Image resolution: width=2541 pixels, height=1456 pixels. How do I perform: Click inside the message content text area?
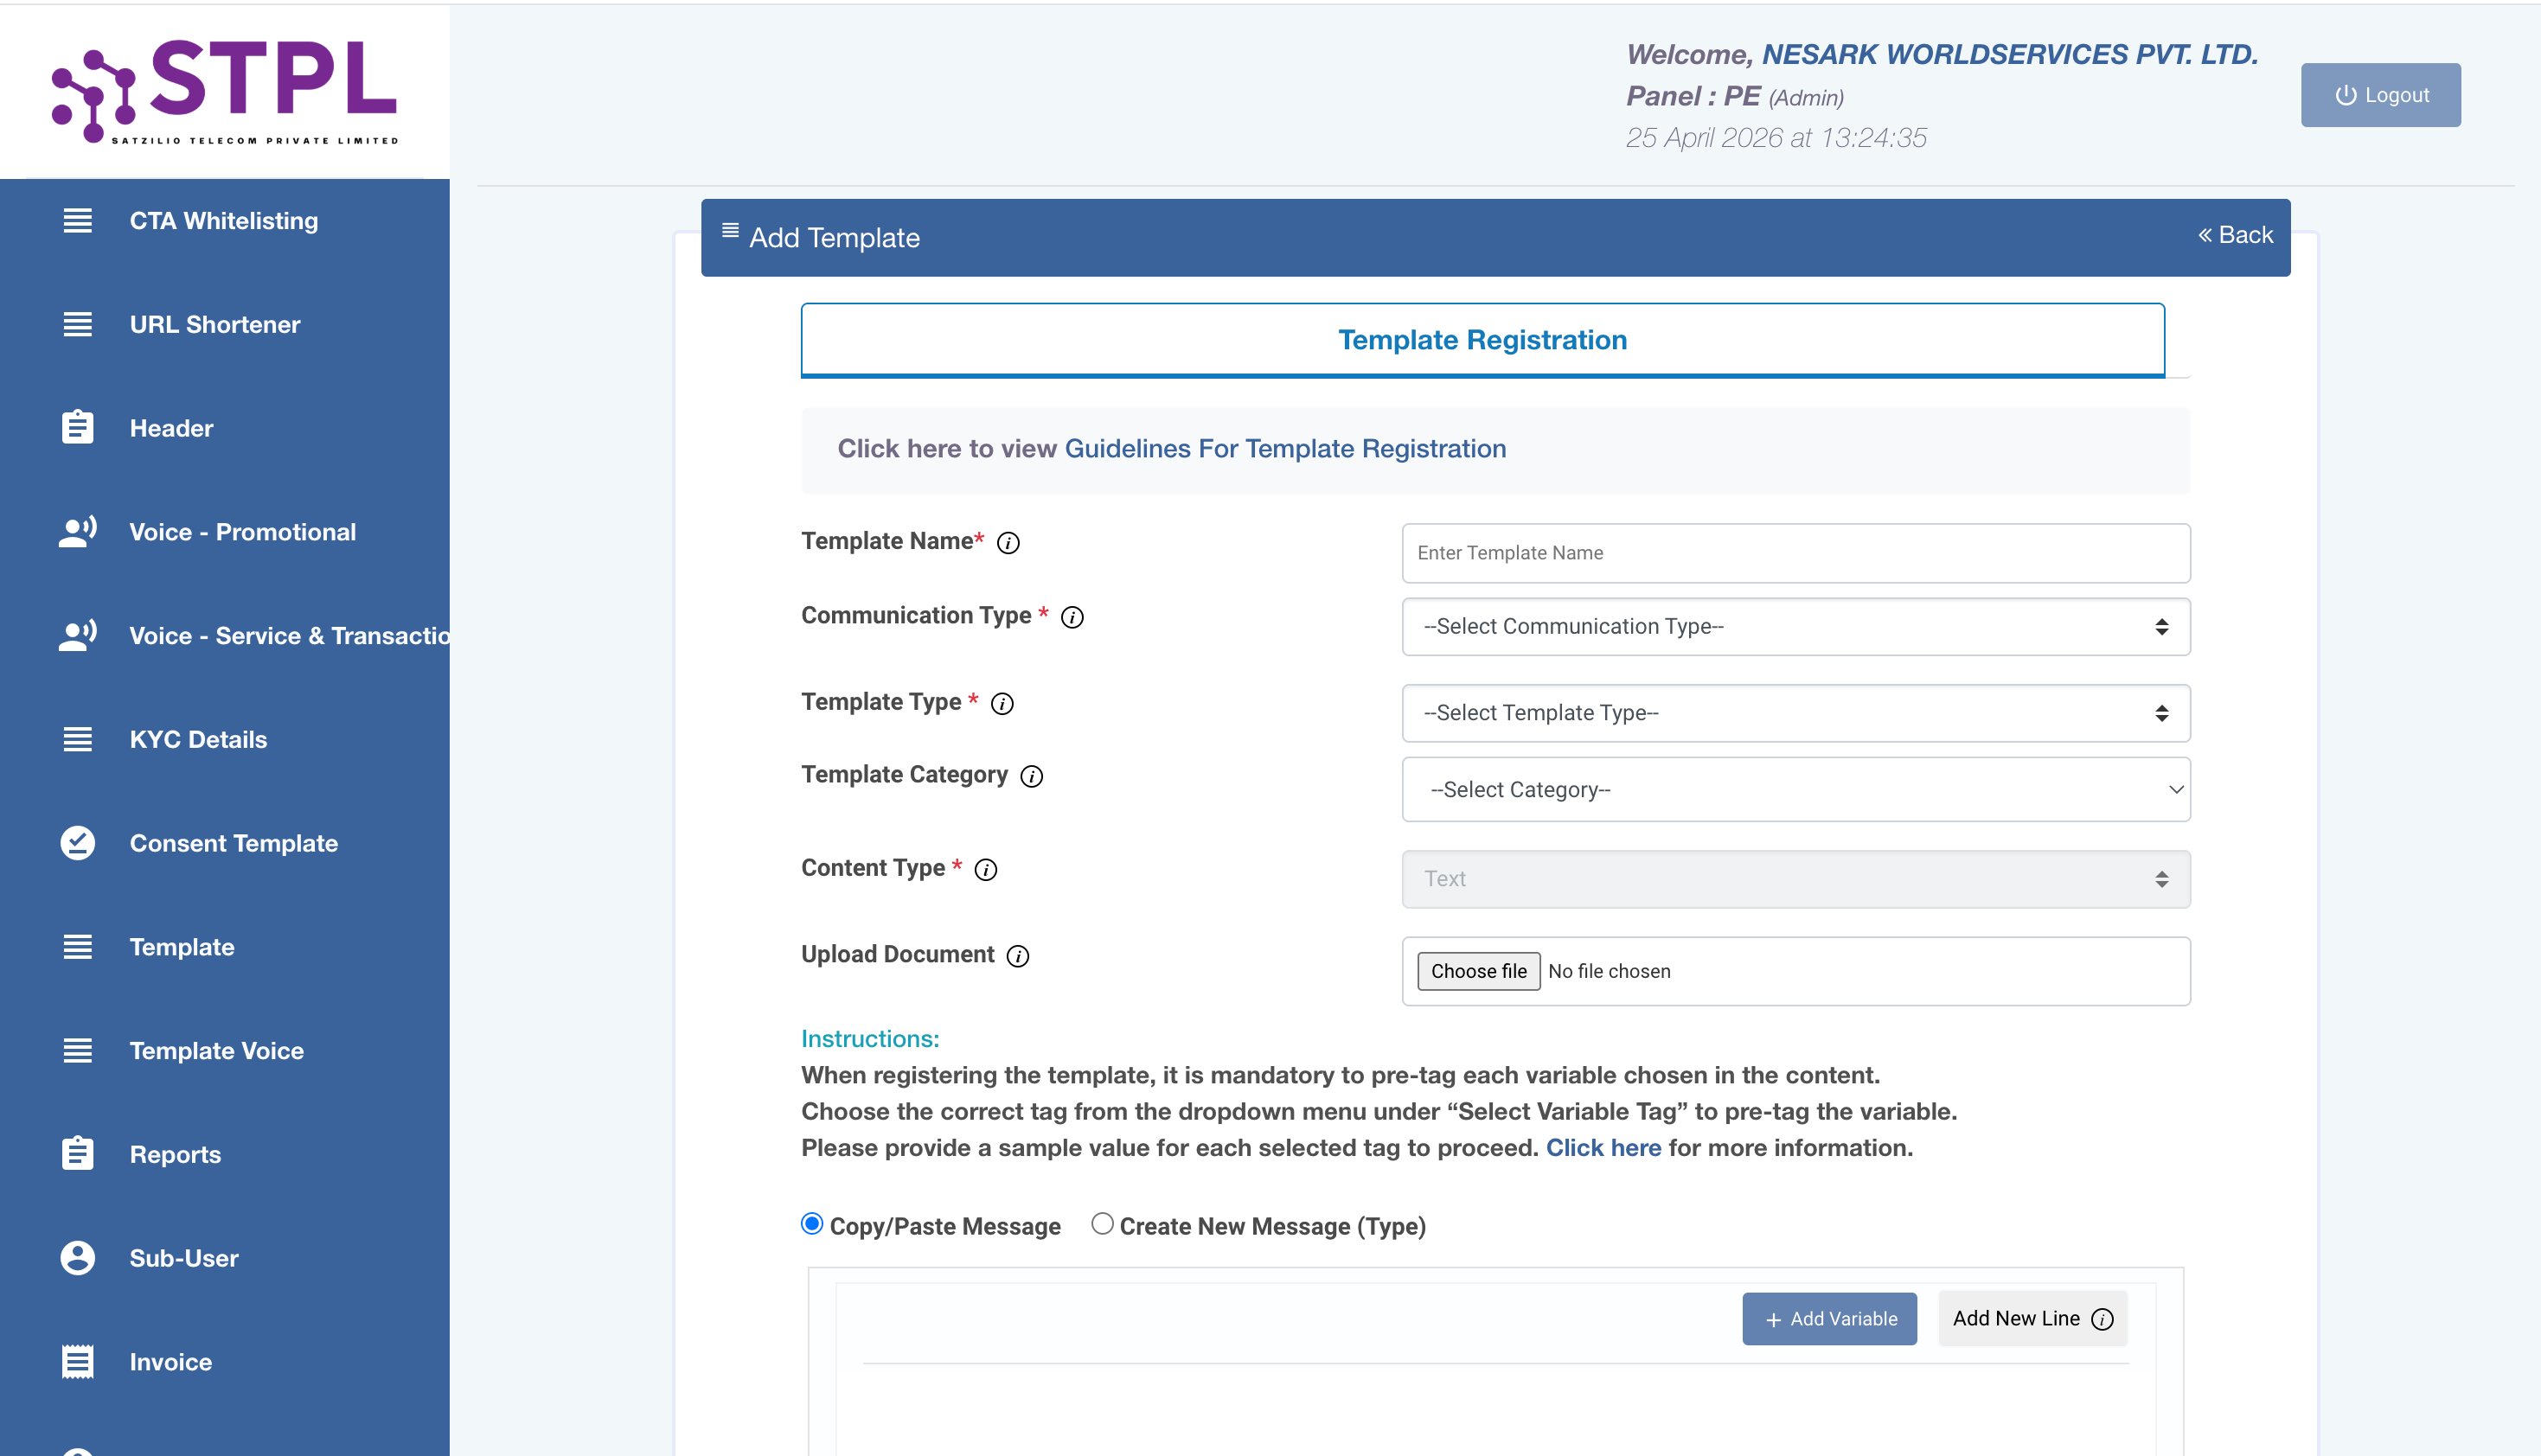pos(1495,1410)
